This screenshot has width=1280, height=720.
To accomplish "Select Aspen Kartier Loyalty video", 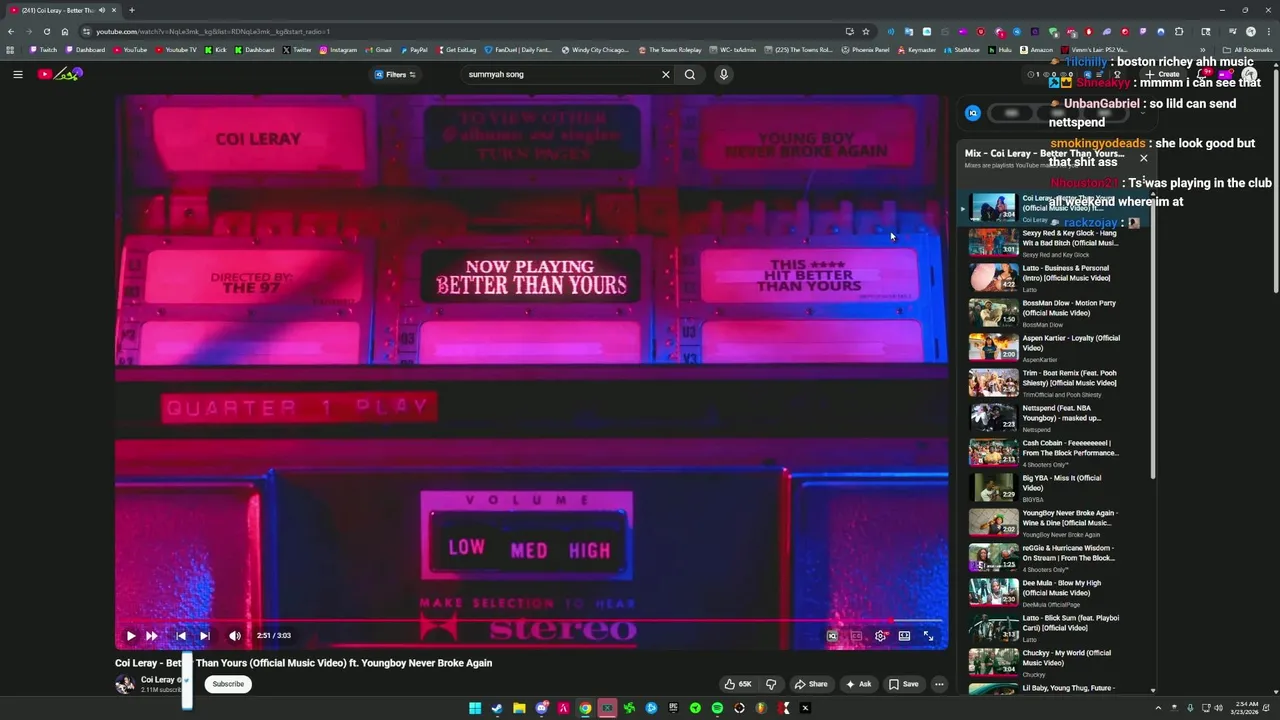I will pos(1045,348).
